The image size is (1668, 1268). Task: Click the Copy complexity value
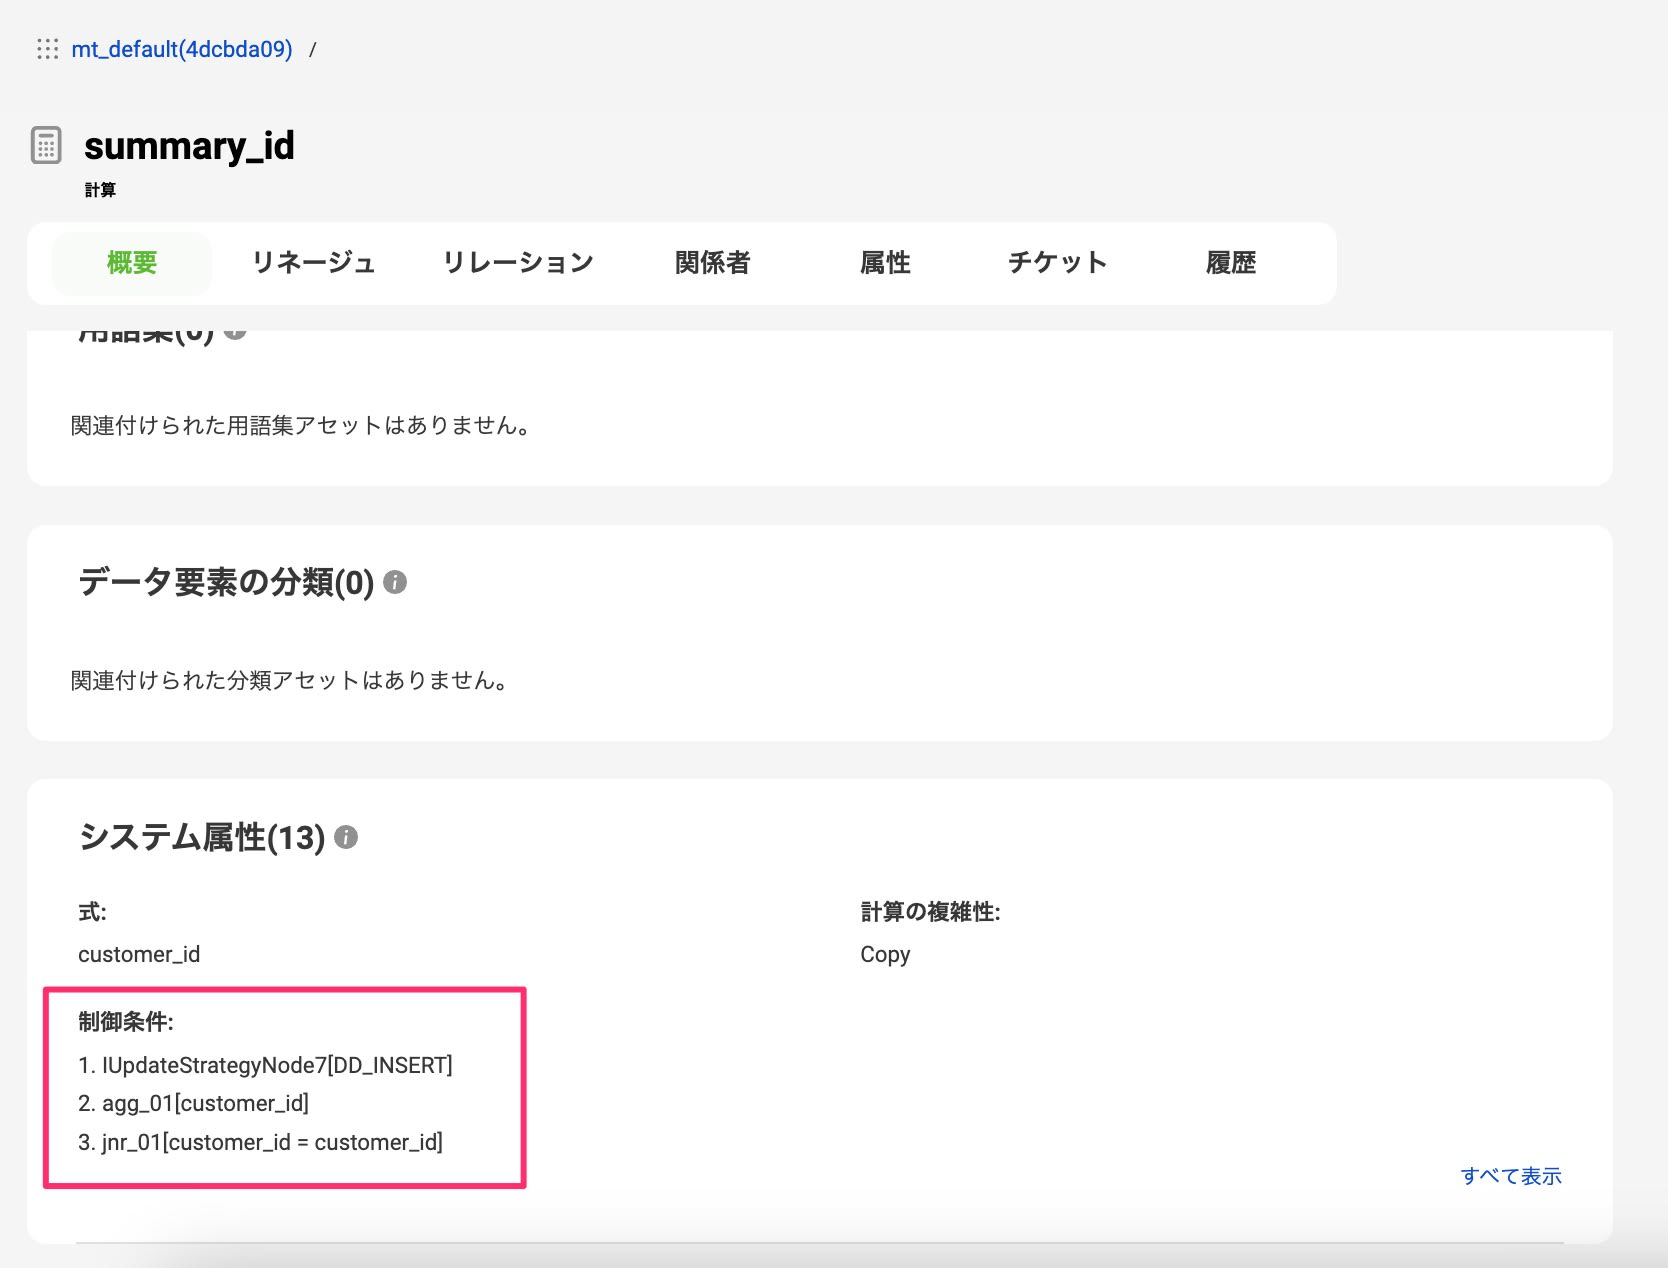point(885,955)
